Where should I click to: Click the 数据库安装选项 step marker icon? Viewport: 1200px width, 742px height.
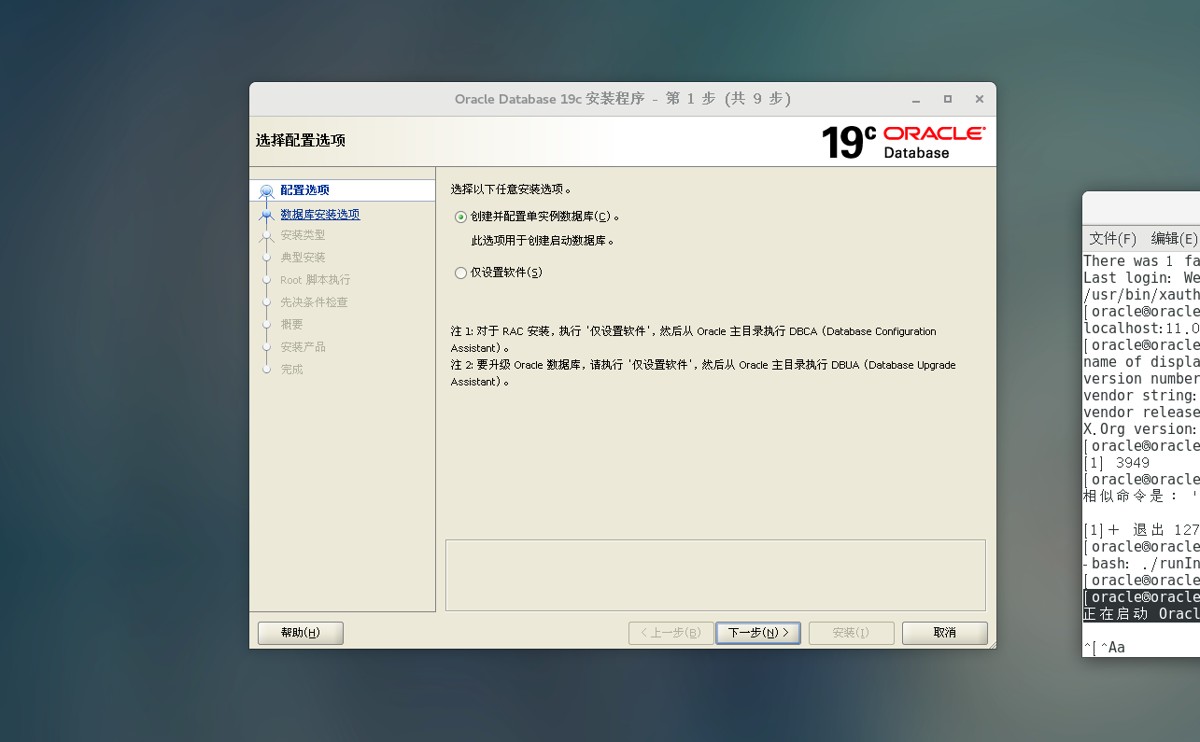point(266,214)
